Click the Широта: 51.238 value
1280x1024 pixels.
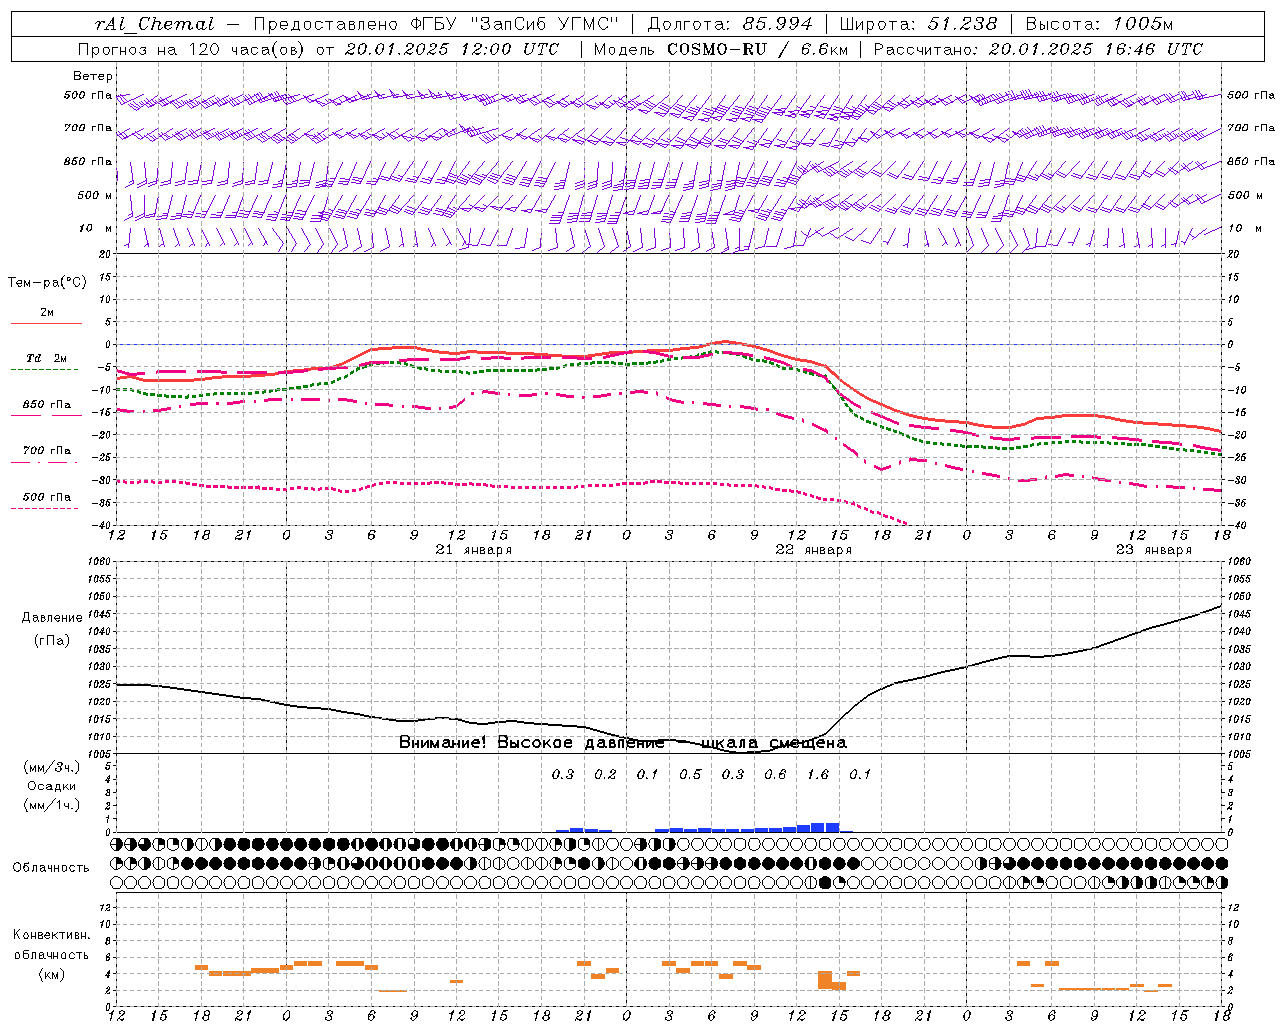pos(919,24)
